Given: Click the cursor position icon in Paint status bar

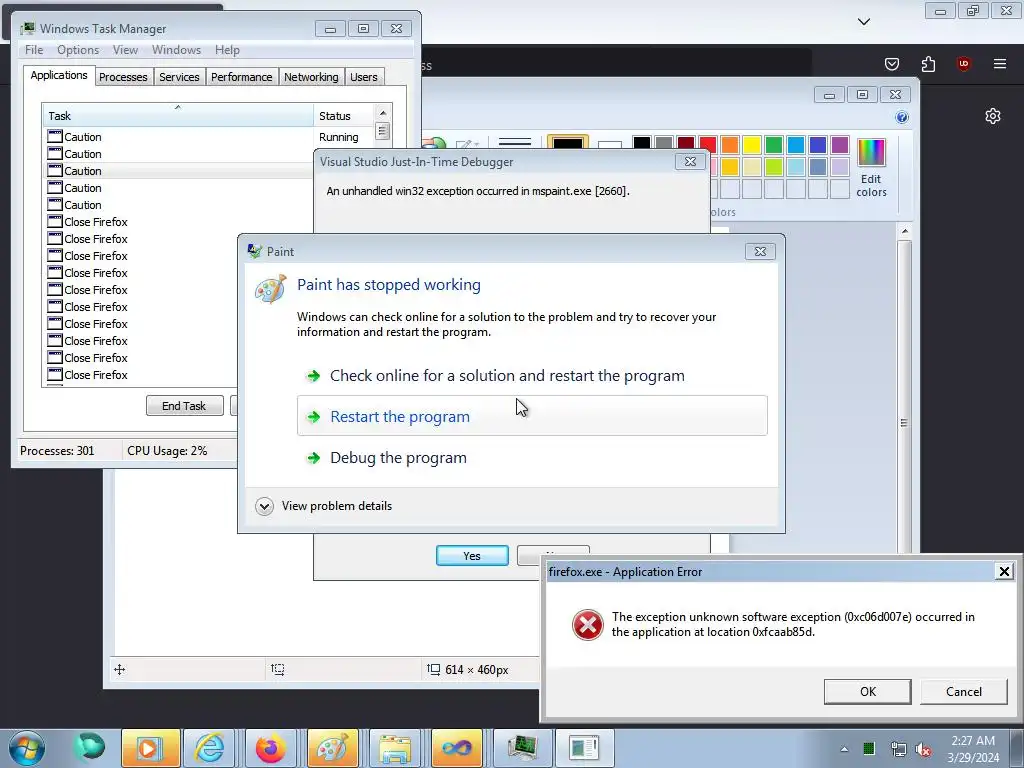Looking at the screenshot, I should (120, 669).
